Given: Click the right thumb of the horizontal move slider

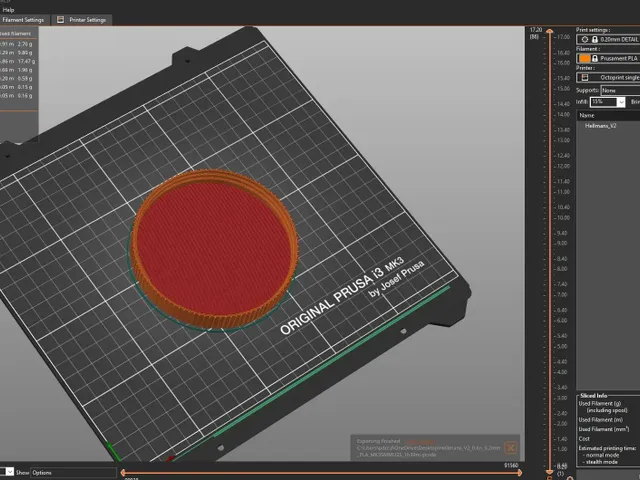Looking at the screenshot, I should click(520, 473).
